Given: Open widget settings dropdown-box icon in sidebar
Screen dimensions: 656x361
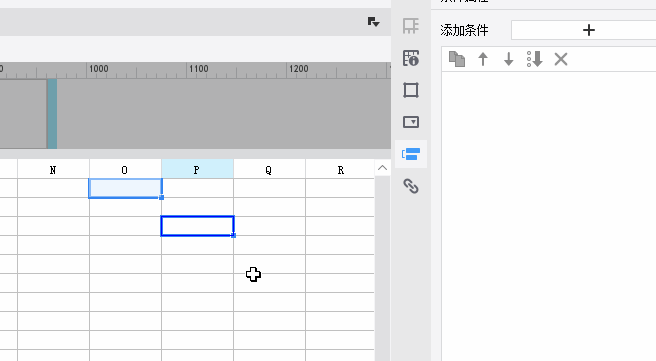Looking at the screenshot, I should 411,122.
